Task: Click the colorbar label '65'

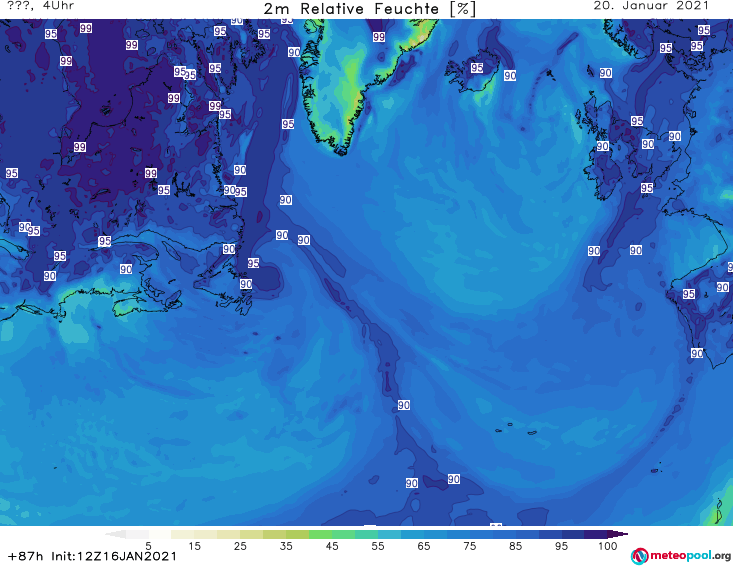Action: 424,546
